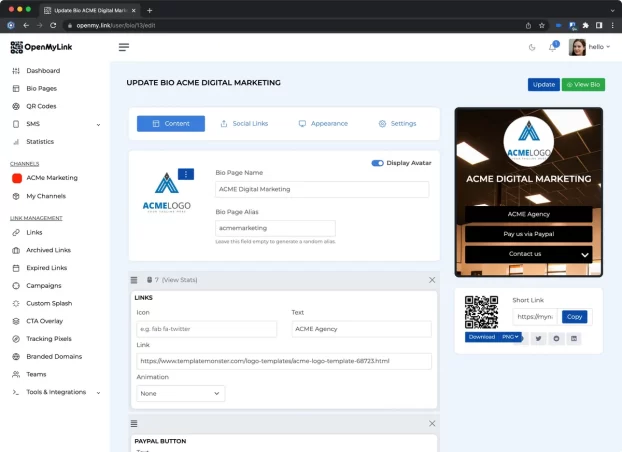Open My Channels
The width and height of the screenshot is (622, 452).
46,196
